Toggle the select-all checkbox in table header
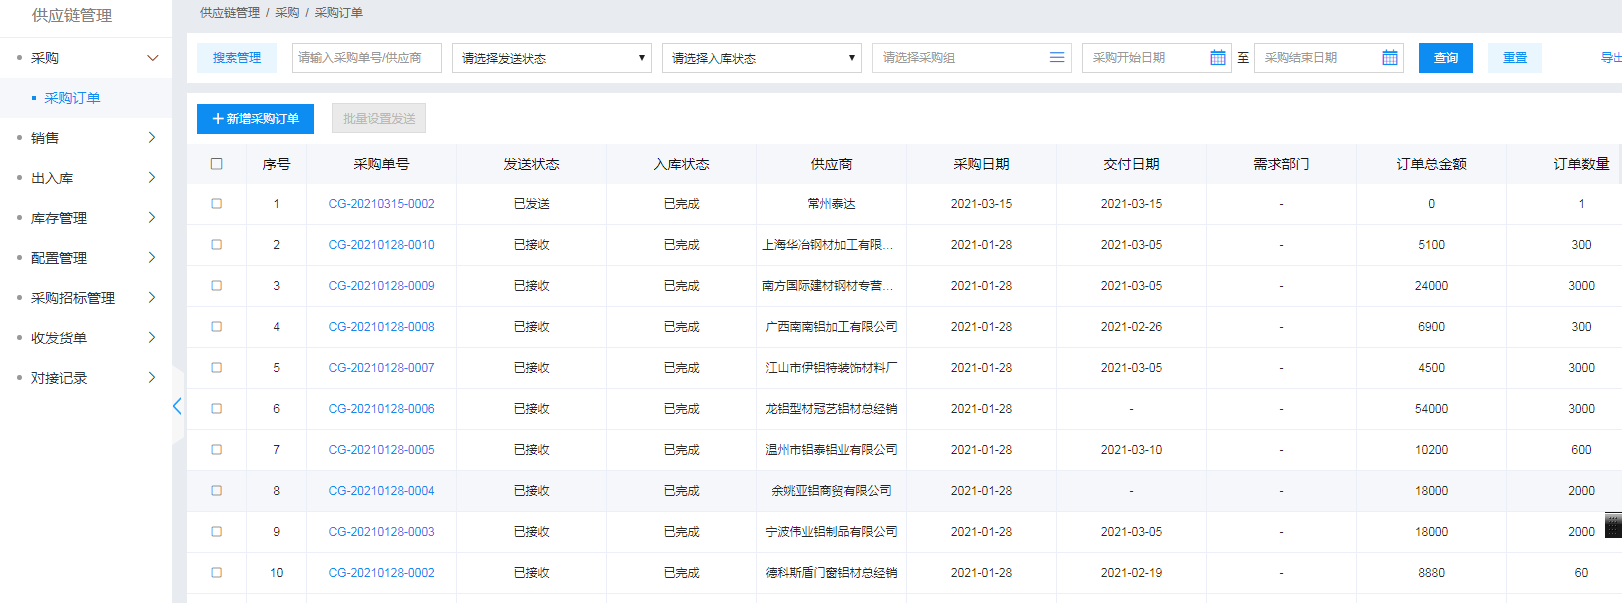 (216, 164)
